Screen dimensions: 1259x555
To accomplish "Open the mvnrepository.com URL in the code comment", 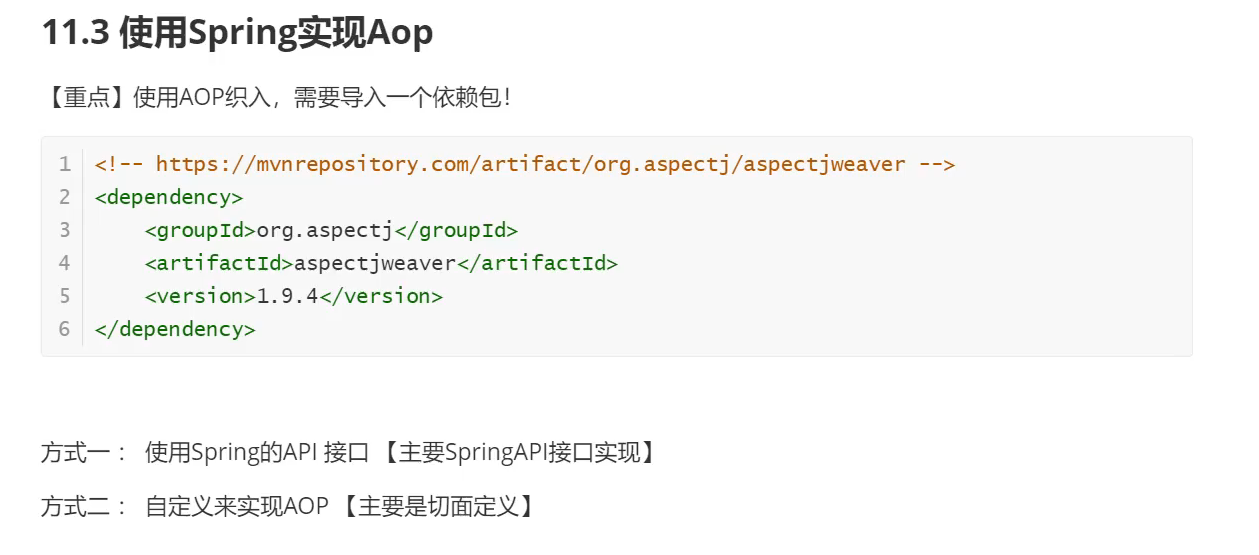I will point(531,164).
